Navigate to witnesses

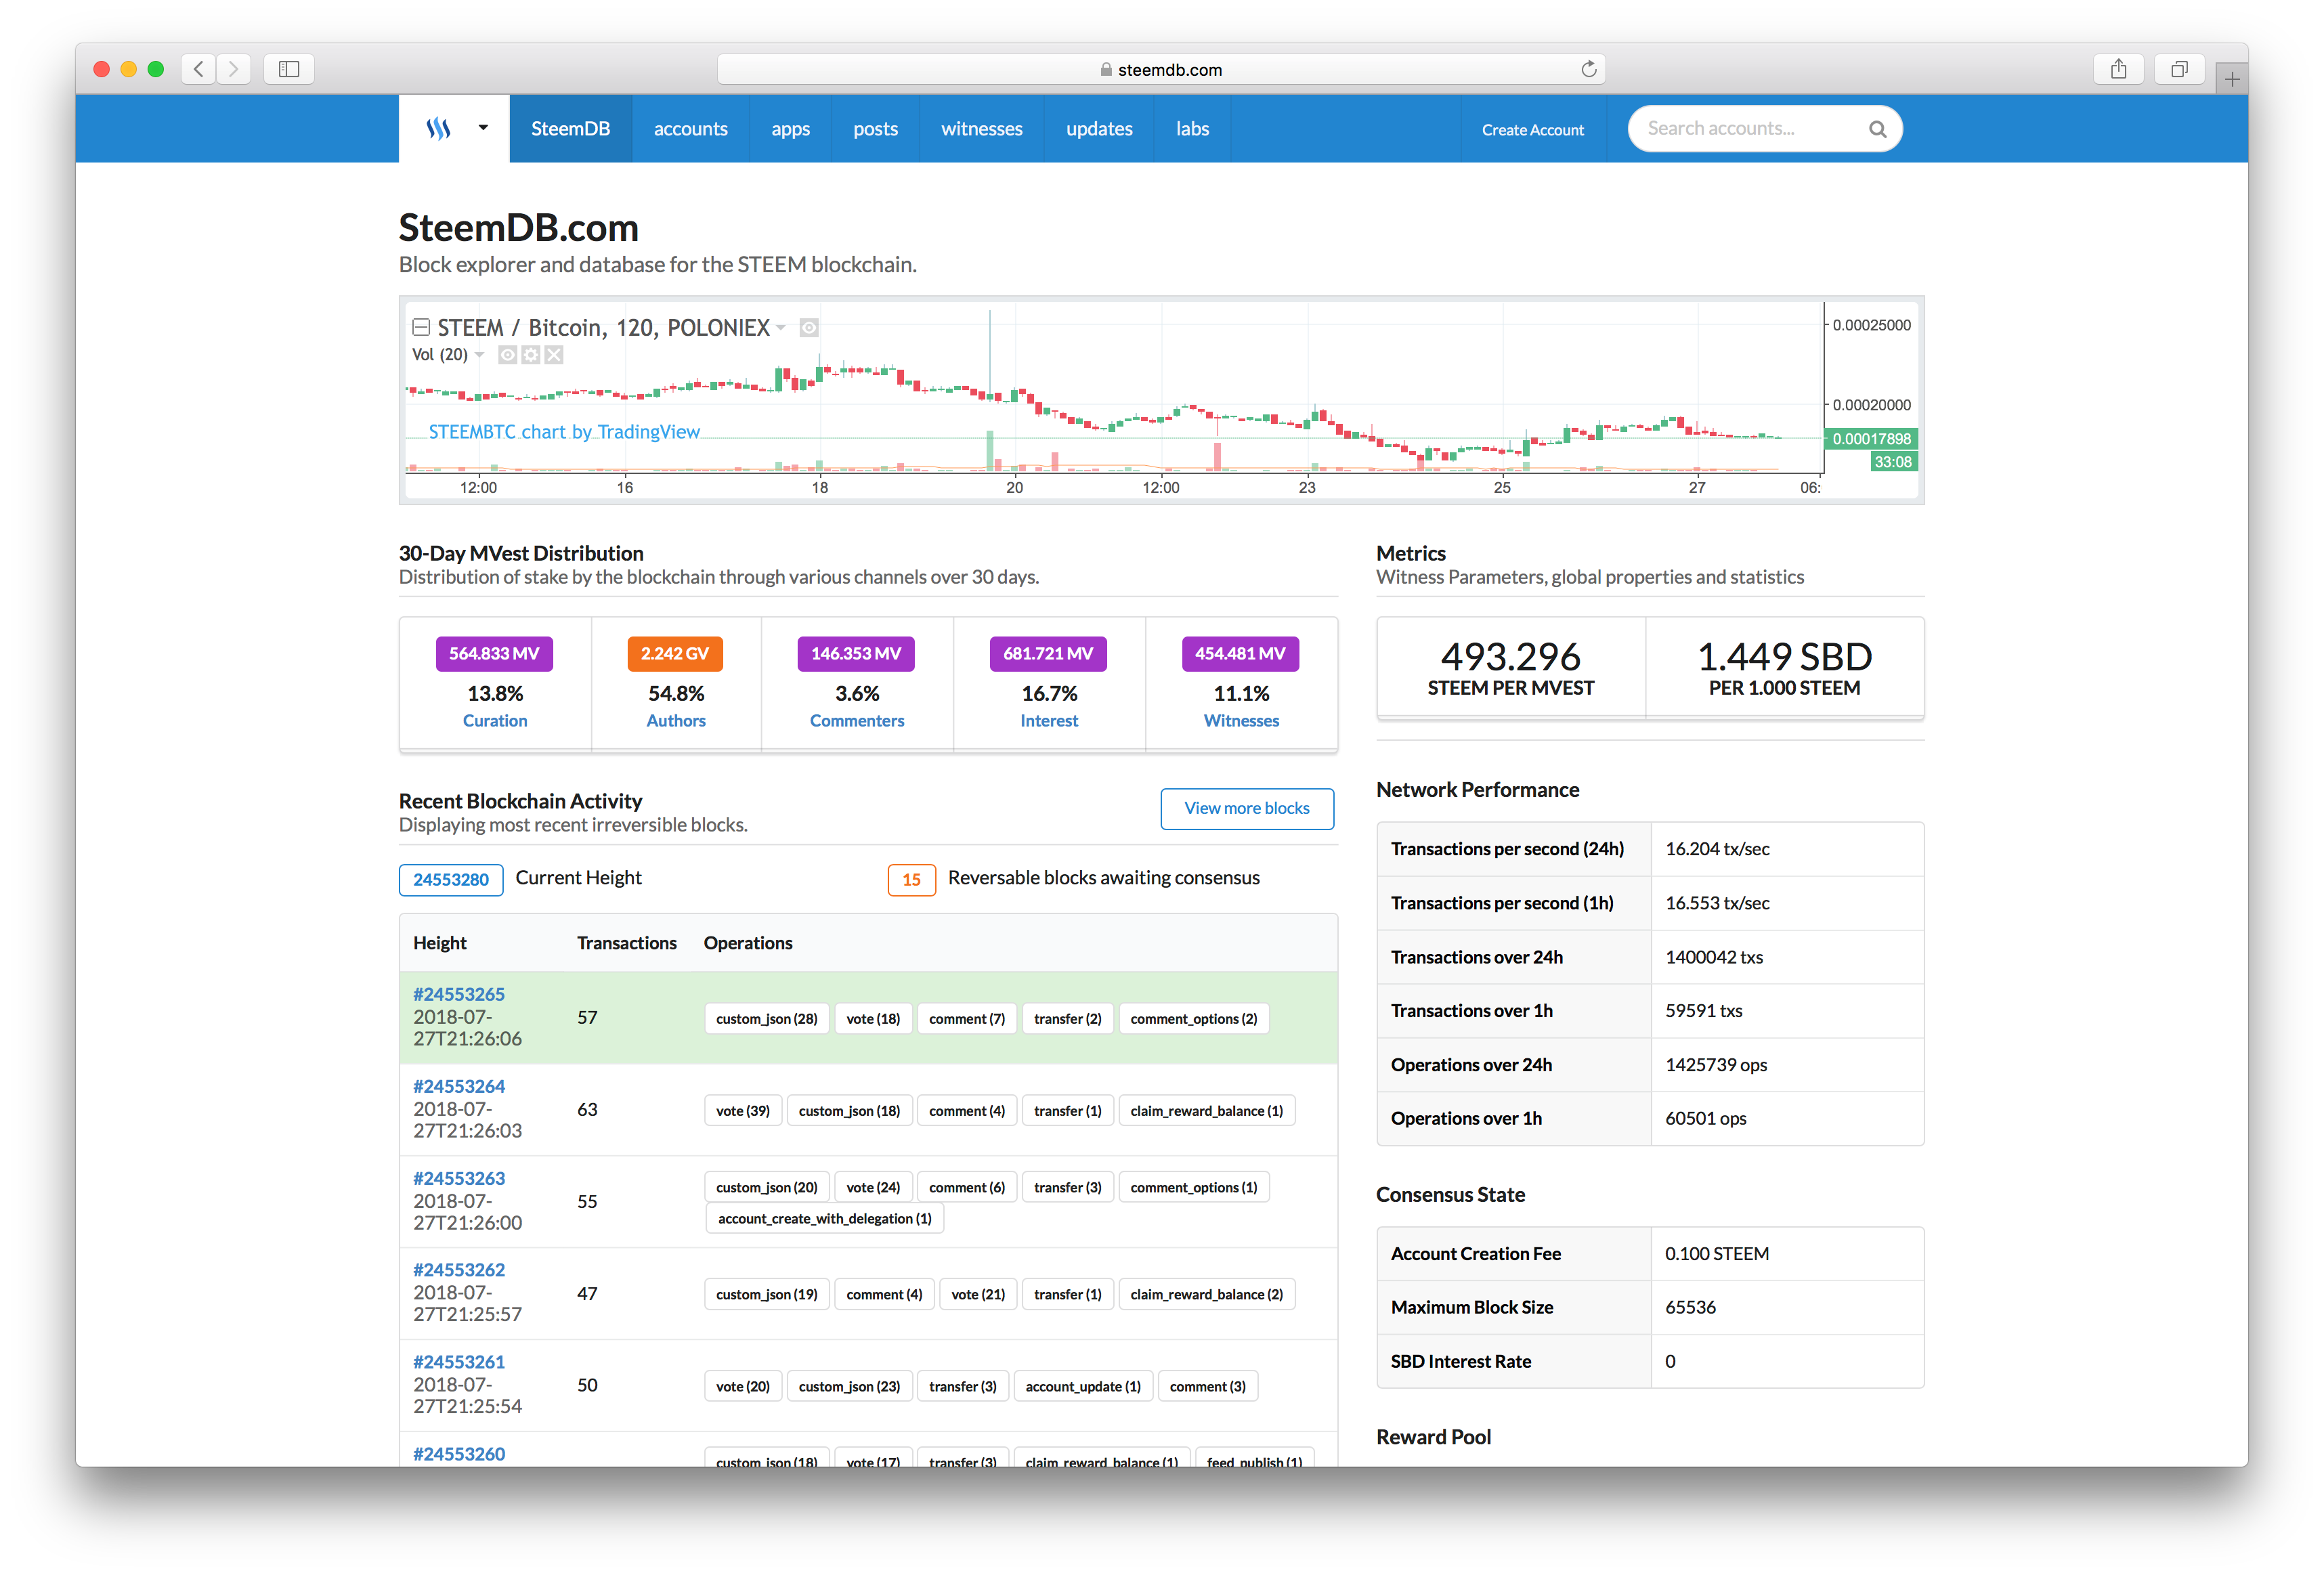click(x=981, y=129)
